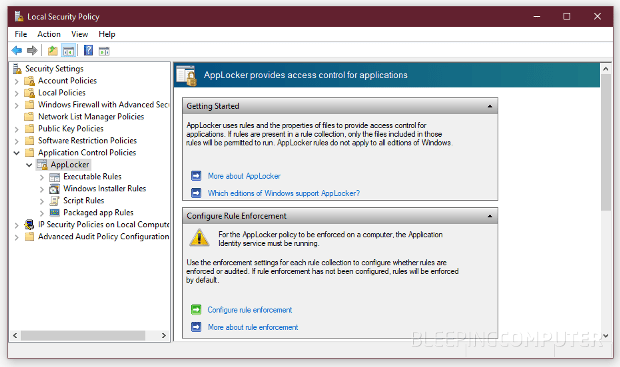This screenshot has height=367, width=620.
Task: Collapse the Application Control Policies node
Action: 17,153
